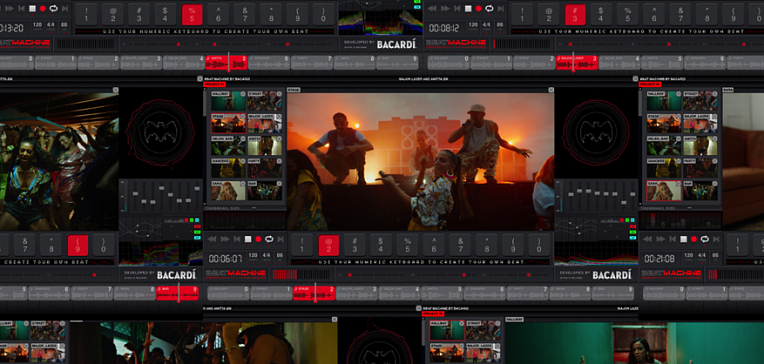This screenshot has width=764, height=364.
Task: Toggle record in the 00:21:08 window
Action: click(x=694, y=239)
